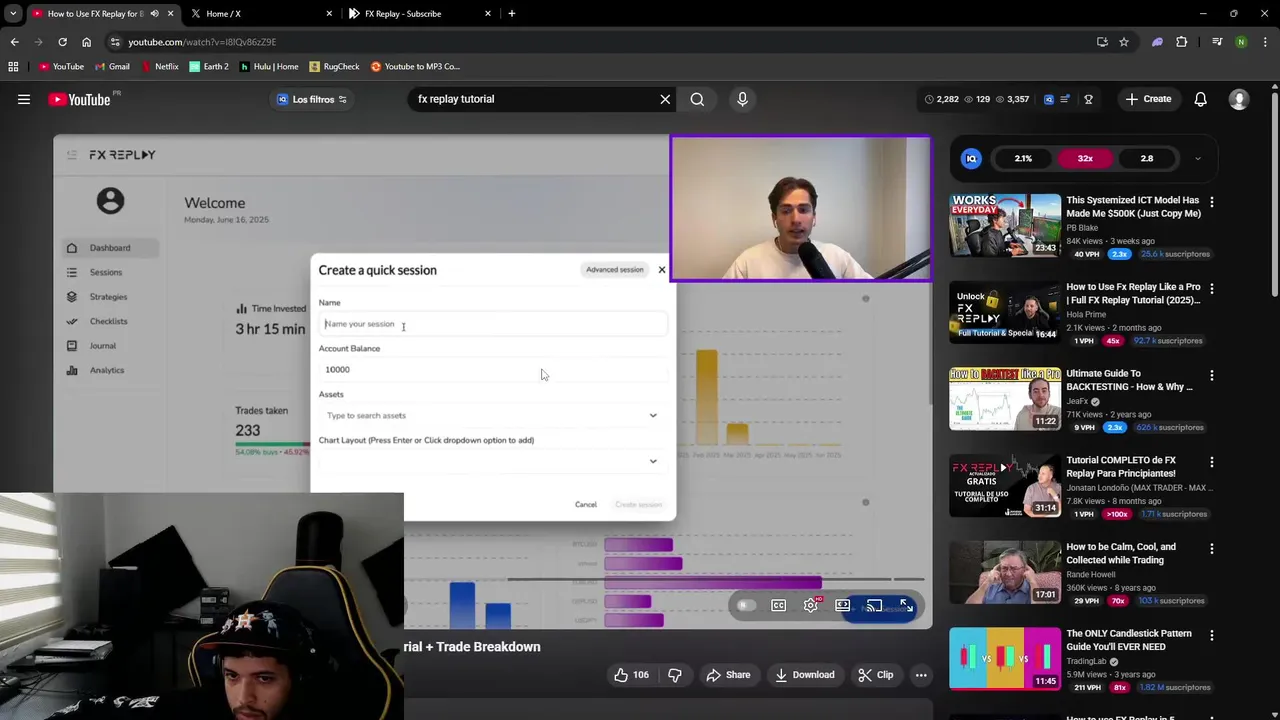The height and width of the screenshot is (720, 1280).
Task: Open Los filtros filter control
Action: pyautogui.click(x=311, y=99)
